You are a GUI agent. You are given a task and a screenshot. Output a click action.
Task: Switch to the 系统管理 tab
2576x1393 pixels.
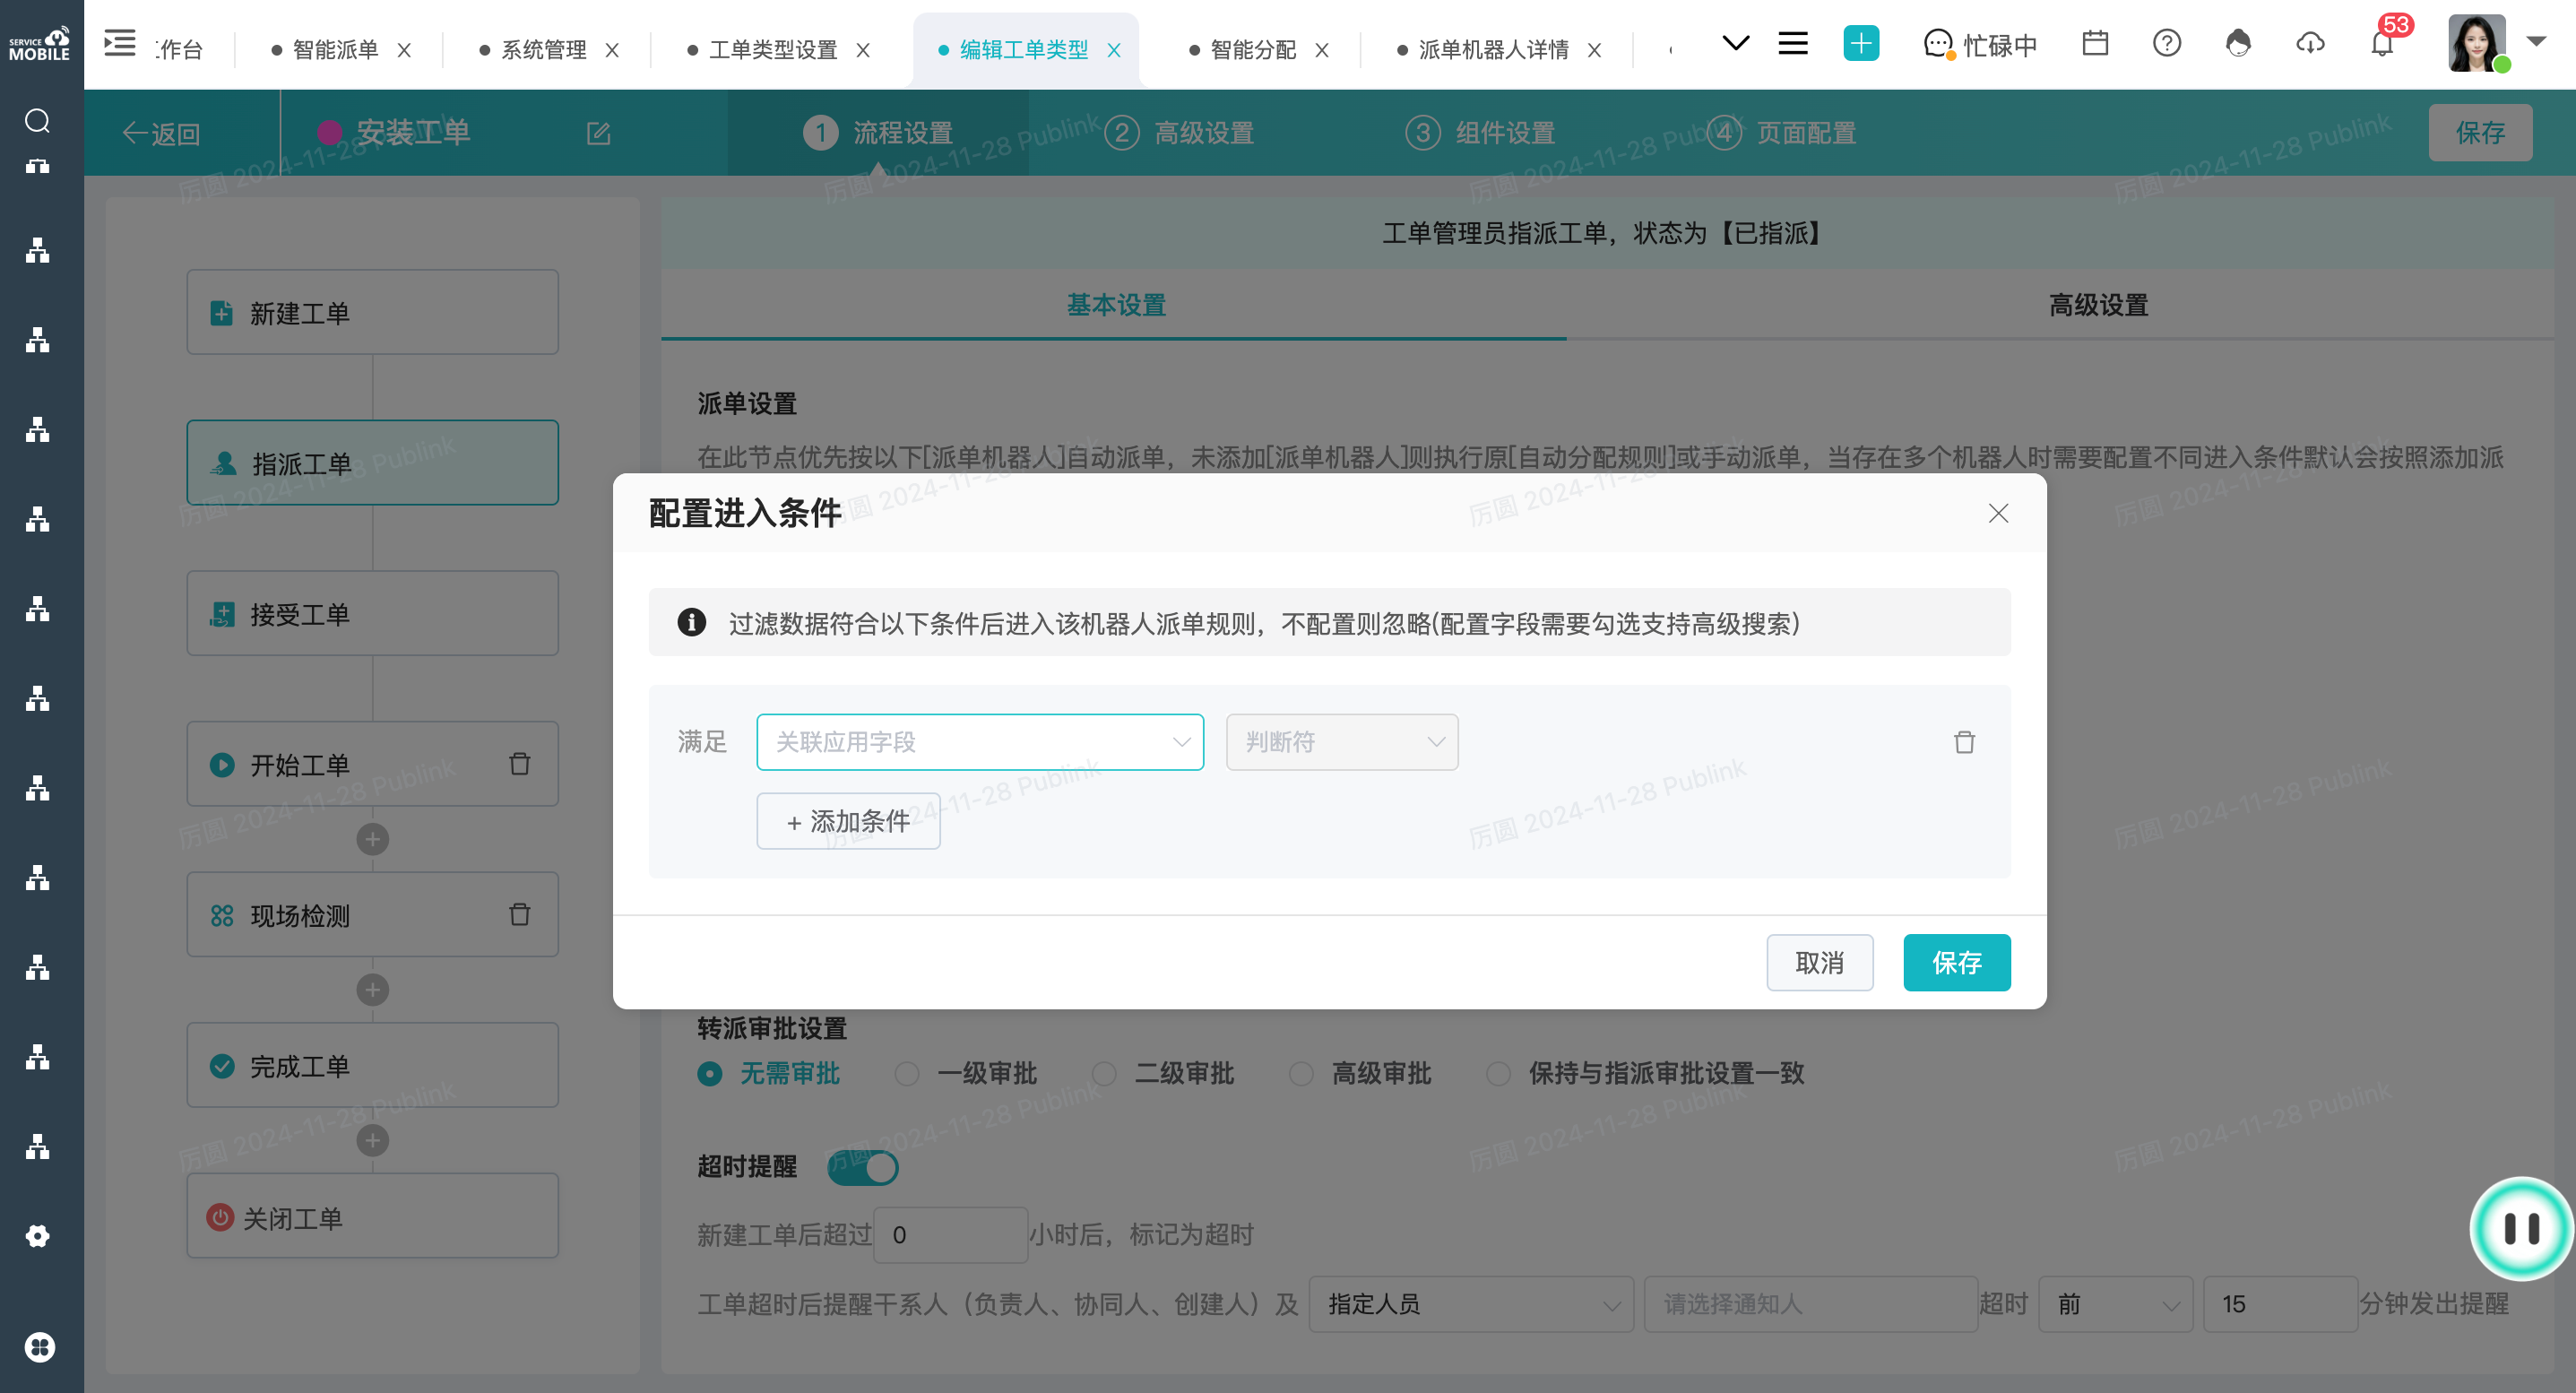coord(544,50)
